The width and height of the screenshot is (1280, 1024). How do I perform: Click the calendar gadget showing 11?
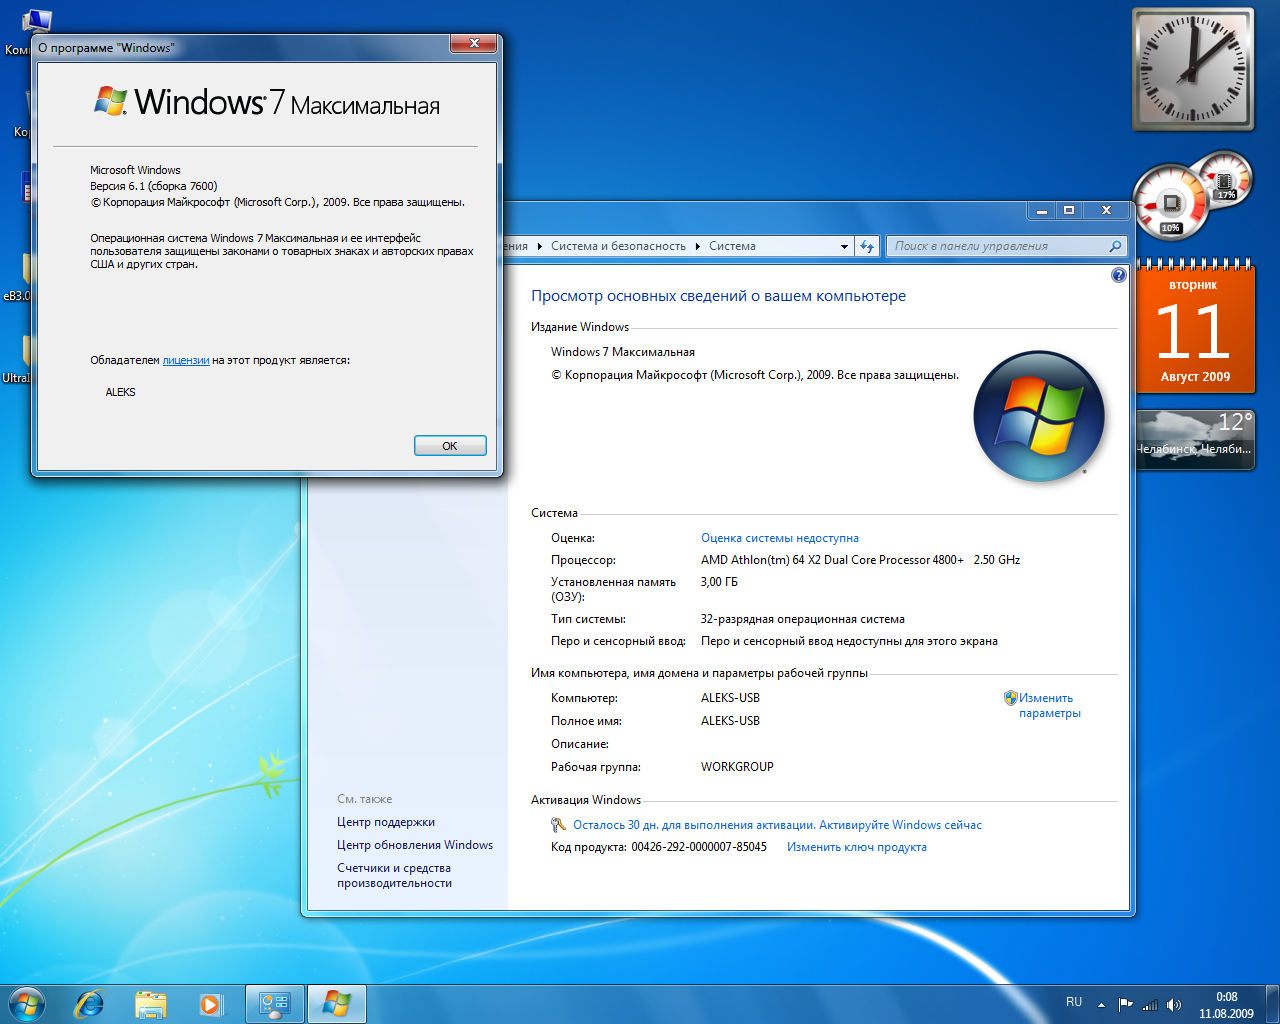pos(1195,327)
